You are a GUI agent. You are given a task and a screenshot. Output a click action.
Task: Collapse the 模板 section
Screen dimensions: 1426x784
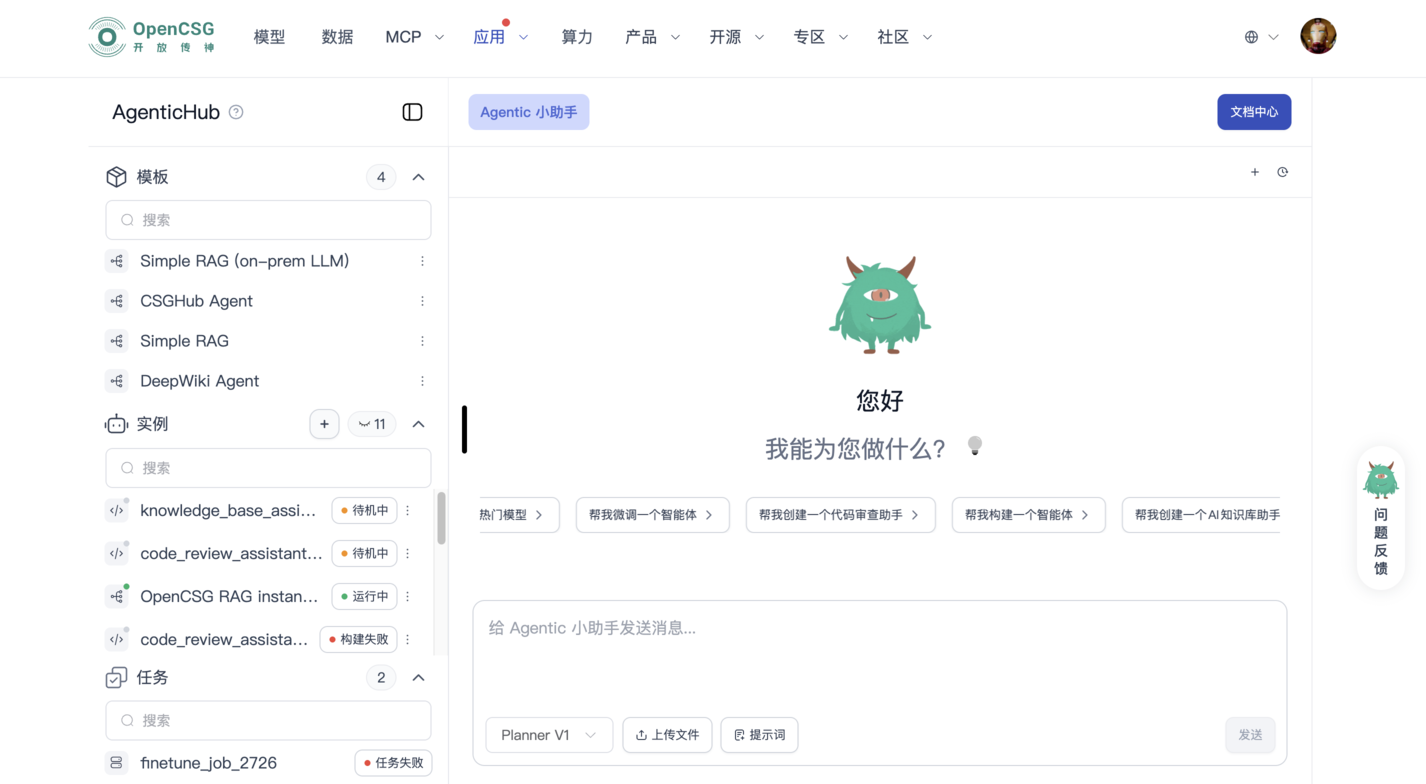pyautogui.click(x=418, y=177)
